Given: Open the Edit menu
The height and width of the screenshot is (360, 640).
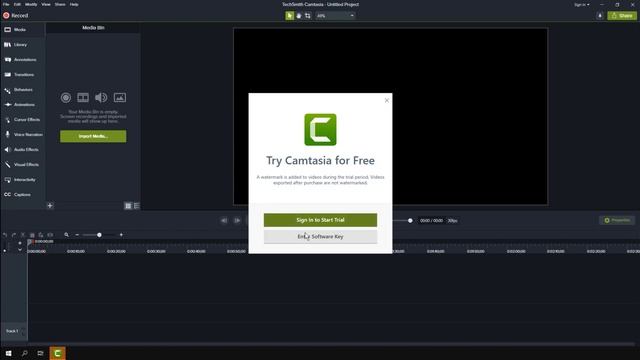Looking at the screenshot, I should pos(17,4).
